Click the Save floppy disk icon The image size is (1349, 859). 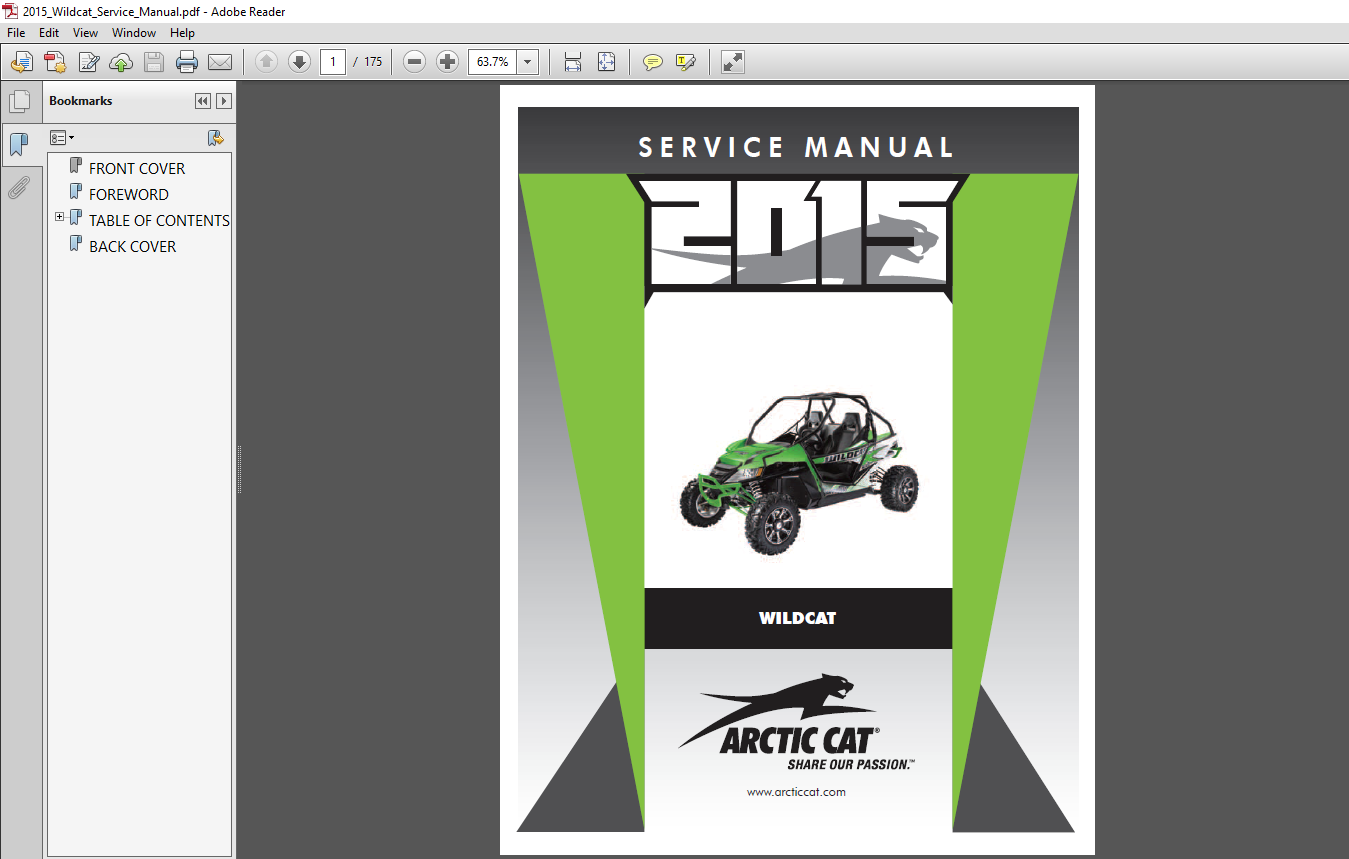(154, 62)
